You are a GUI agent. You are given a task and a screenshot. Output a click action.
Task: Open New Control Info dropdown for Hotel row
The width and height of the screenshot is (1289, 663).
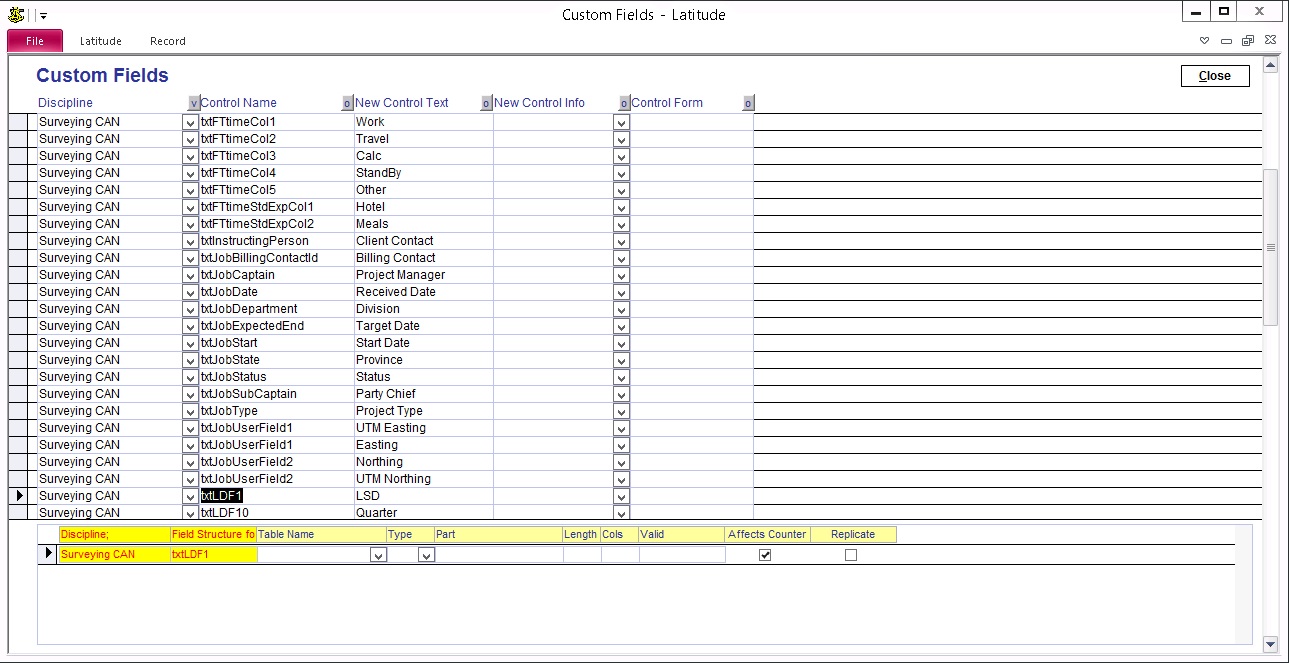coord(621,207)
